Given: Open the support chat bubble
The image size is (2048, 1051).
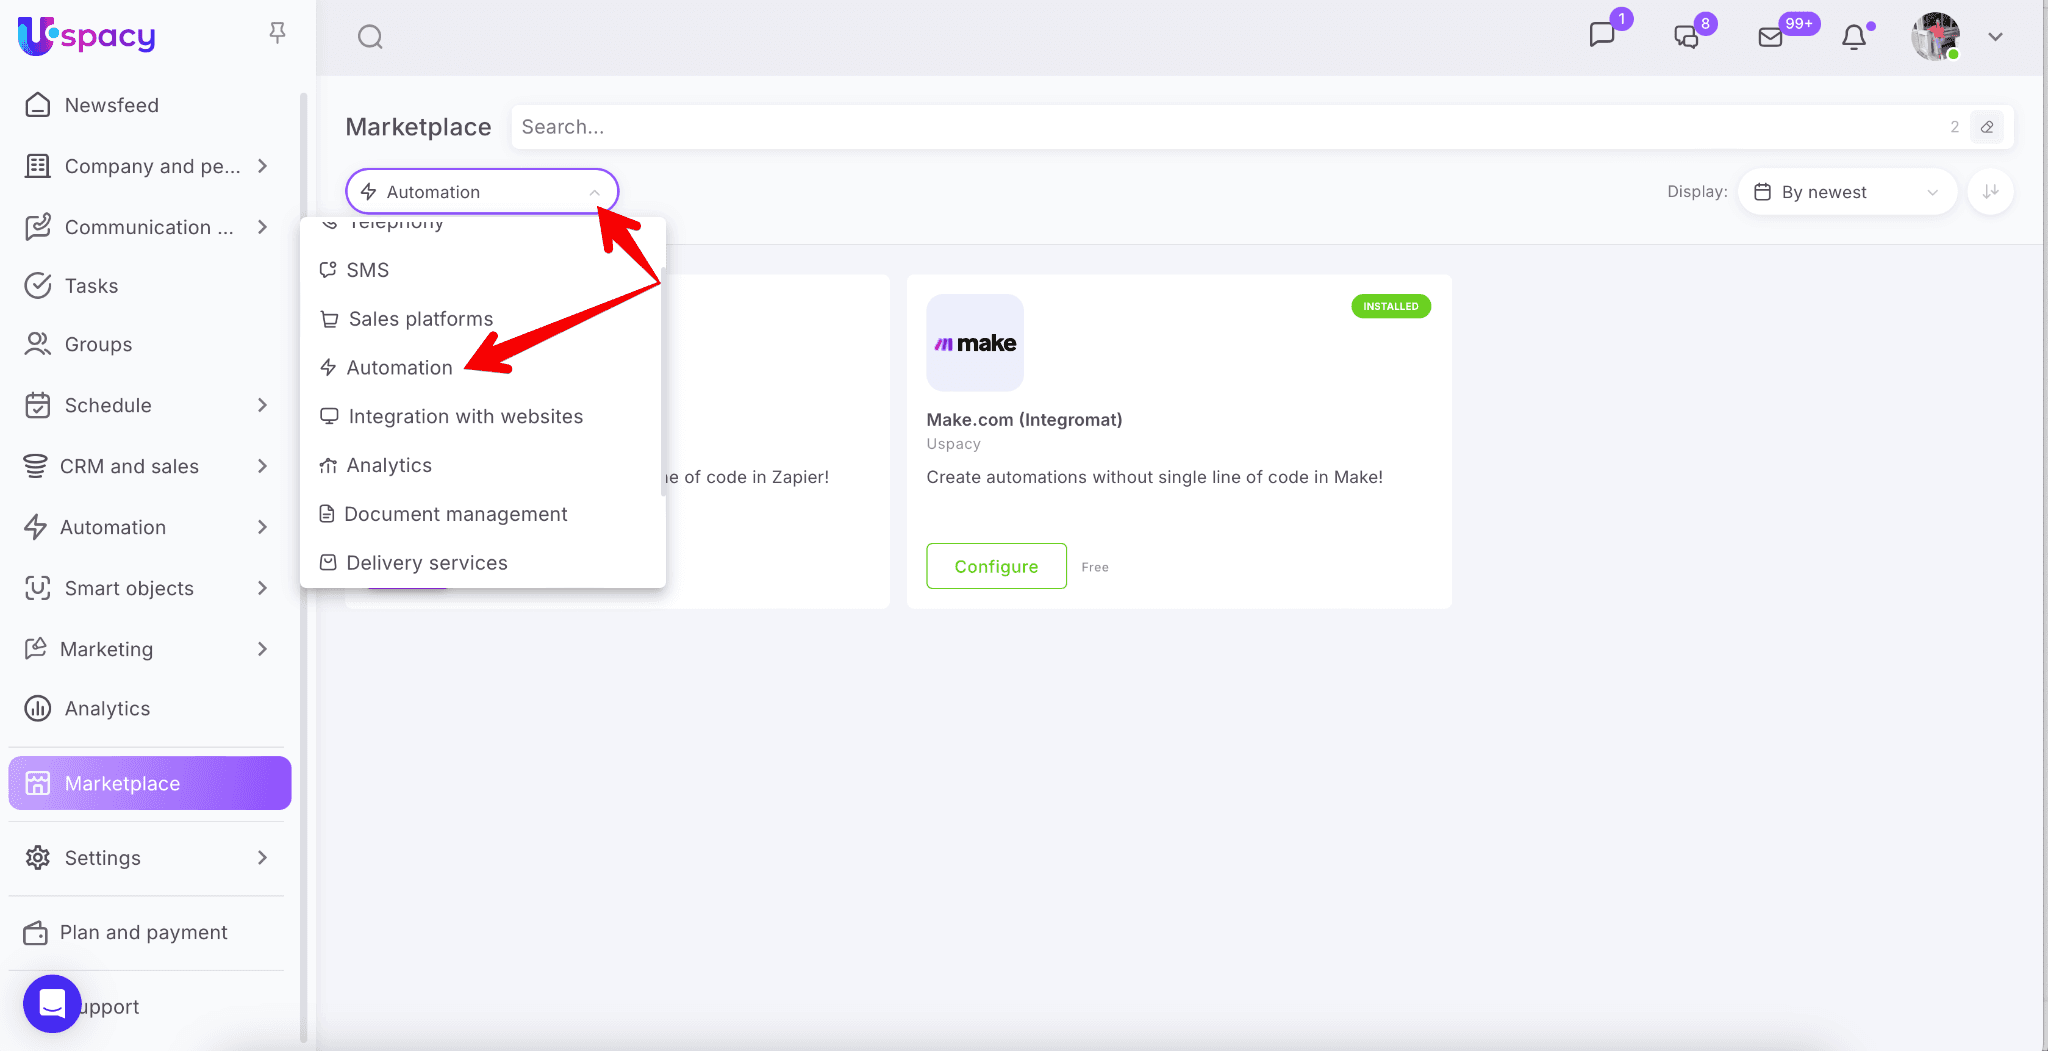Looking at the screenshot, I should [x=52, y=1004].
